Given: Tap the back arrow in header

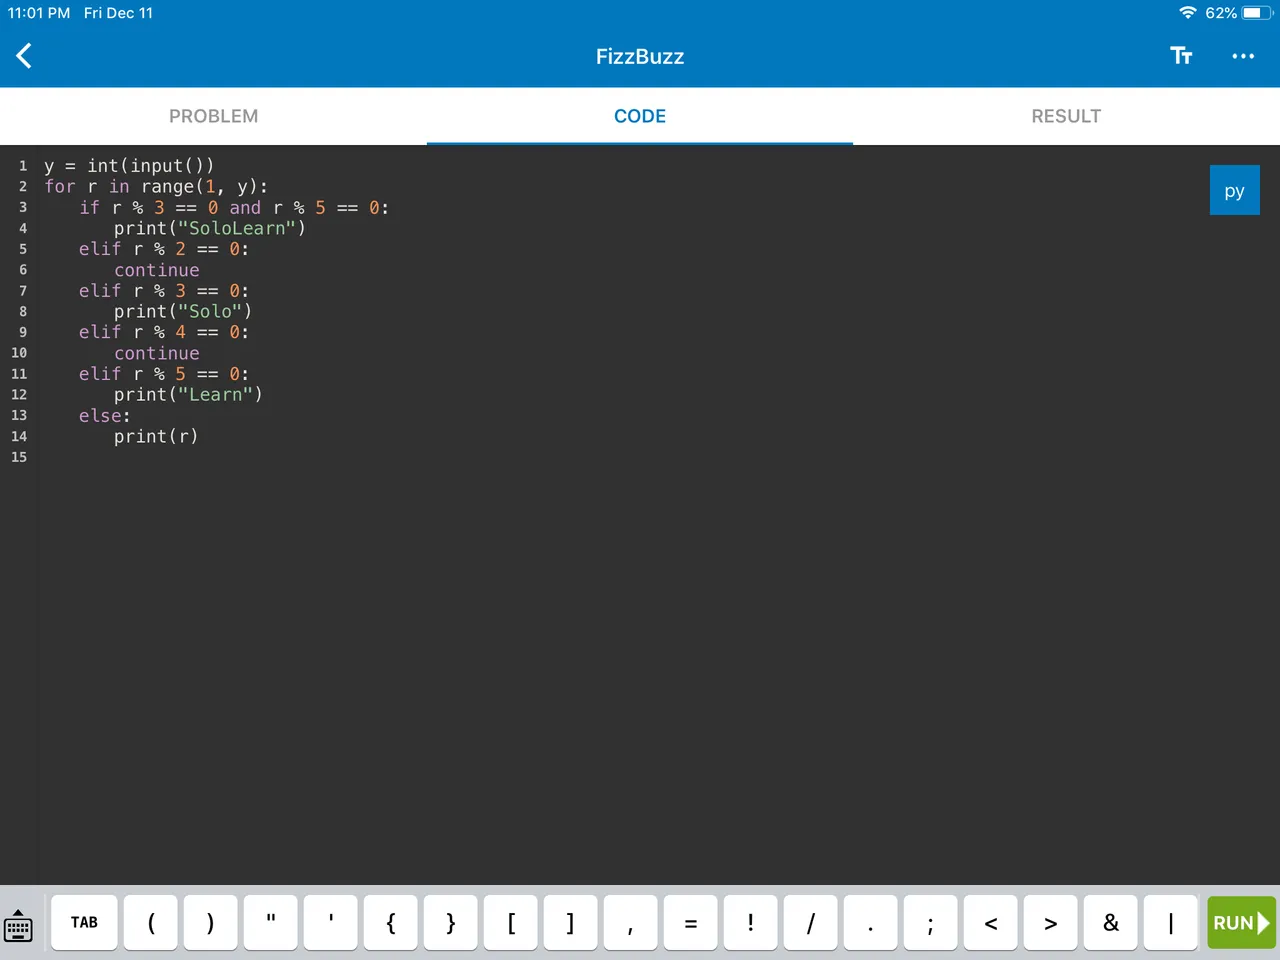Looking at the screenshot, I should [x=25, y=56].
